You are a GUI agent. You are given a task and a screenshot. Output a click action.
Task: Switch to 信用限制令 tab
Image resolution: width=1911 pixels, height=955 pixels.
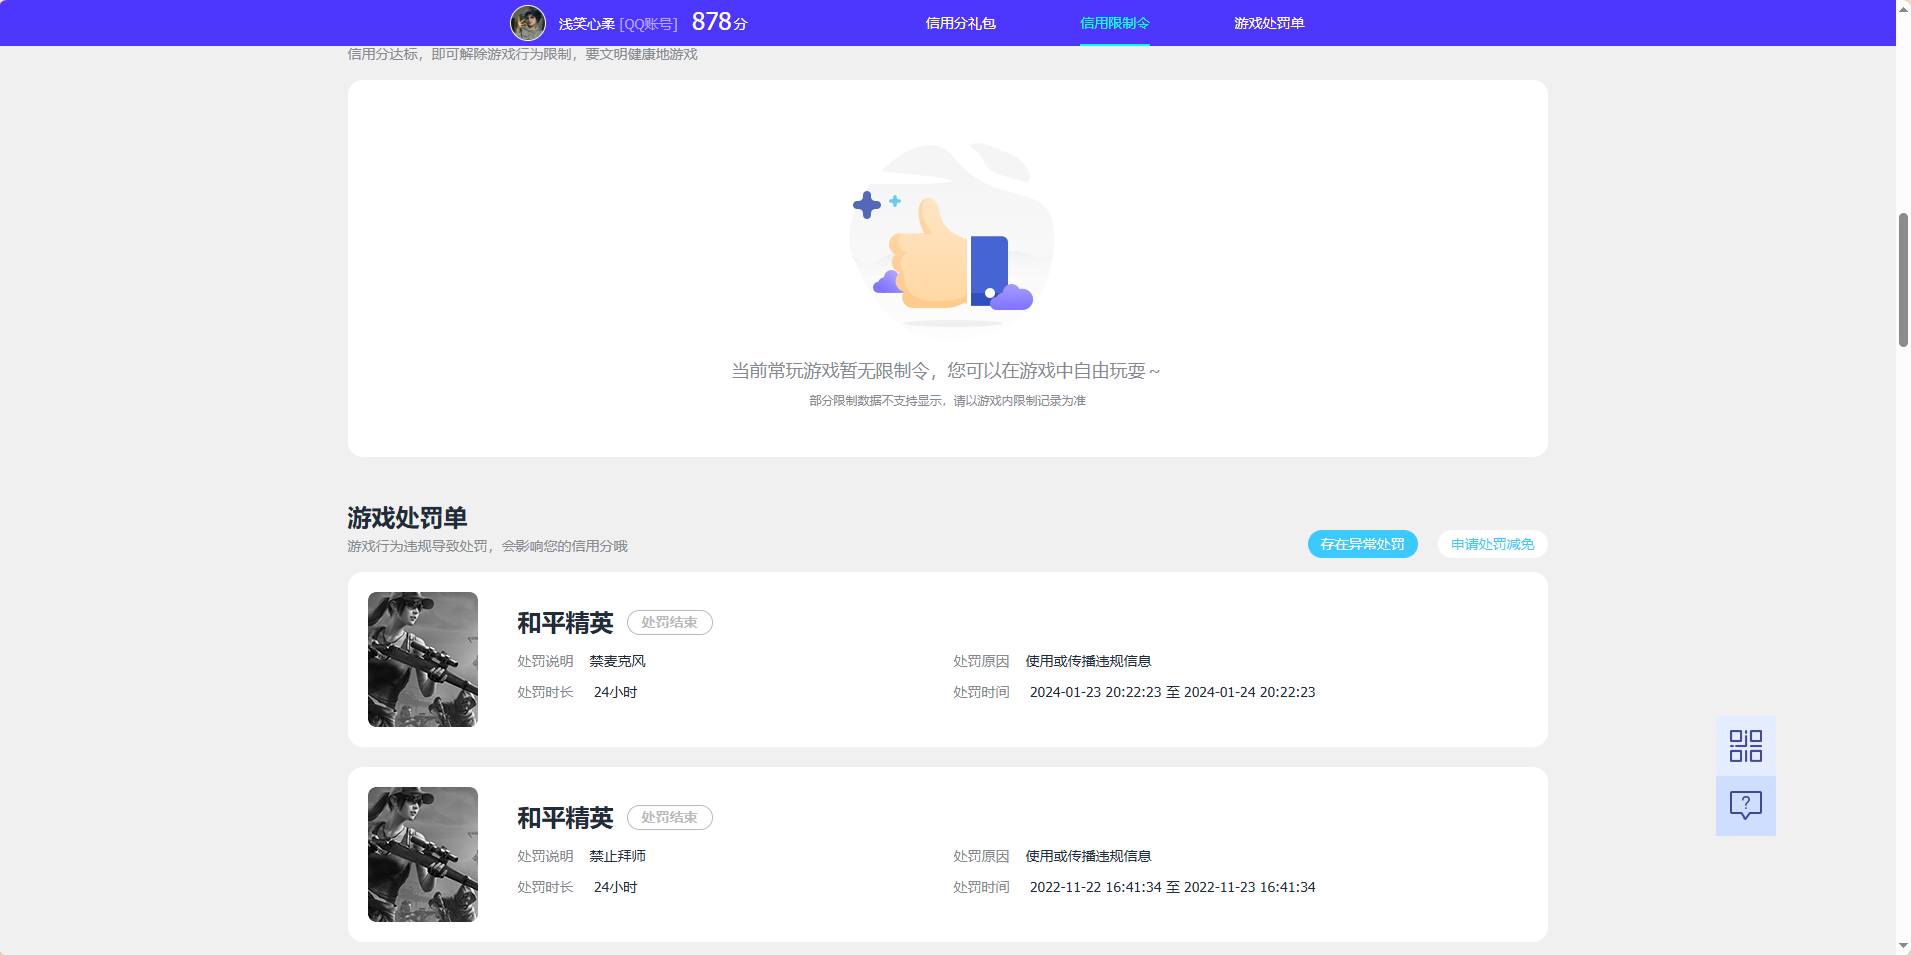tap(1115, 23)
